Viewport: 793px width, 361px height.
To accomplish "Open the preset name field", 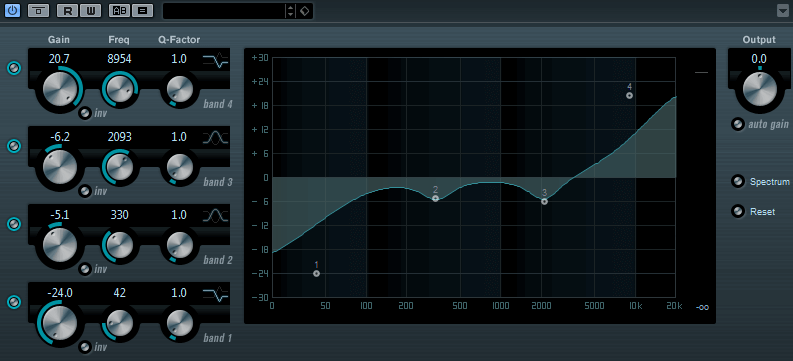I will pyautogui.click(x=224, y=11).
